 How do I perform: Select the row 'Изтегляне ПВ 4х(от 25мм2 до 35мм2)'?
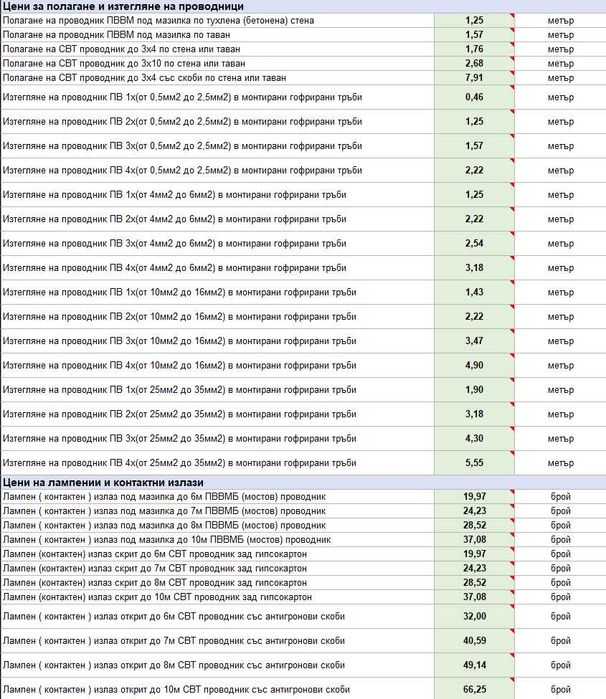303,463
